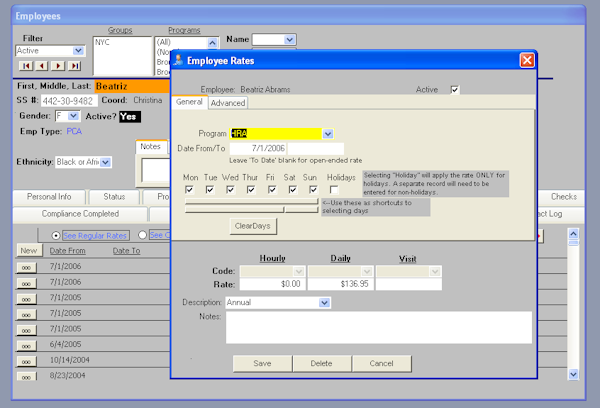
Task: Uncheck the Fri day checkbox
Action: (272, 189)
